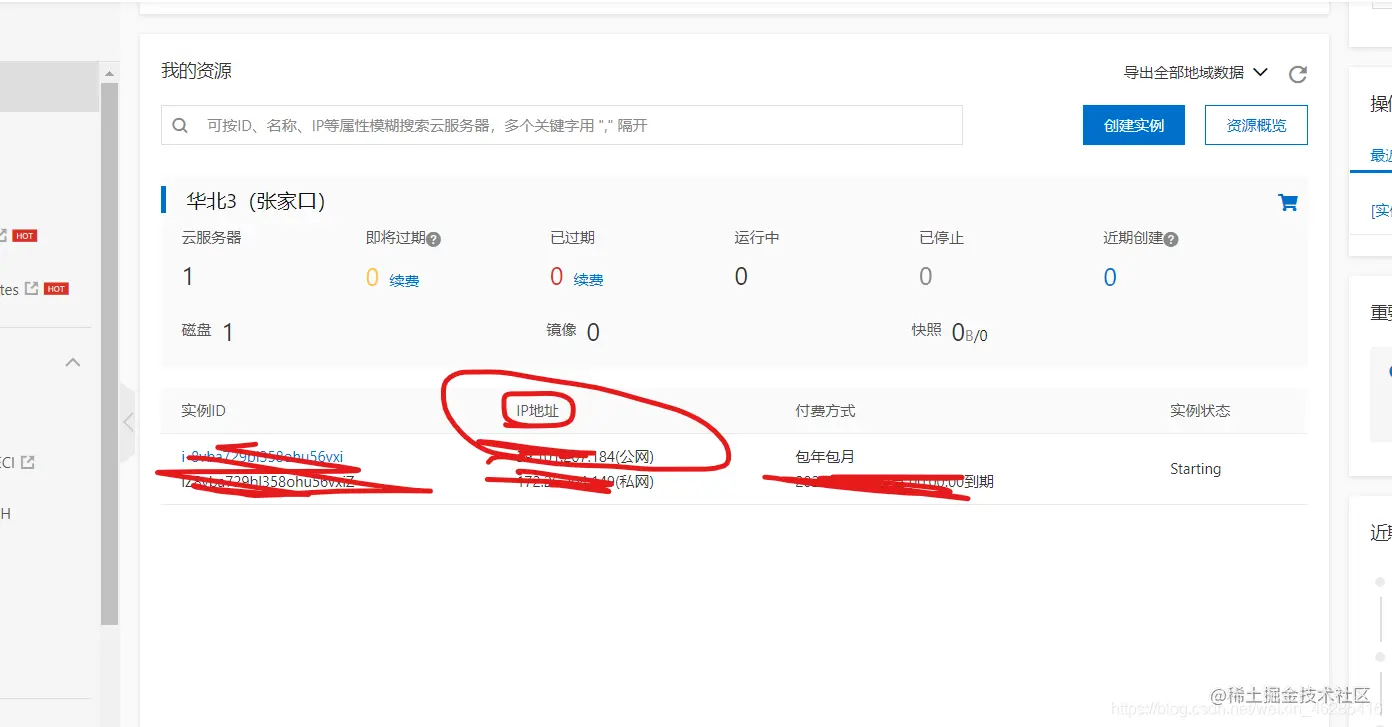Open the 资源概览 page
Image resolution: width=1392 pixels, height=727 pixels.
pos(1255,124)
